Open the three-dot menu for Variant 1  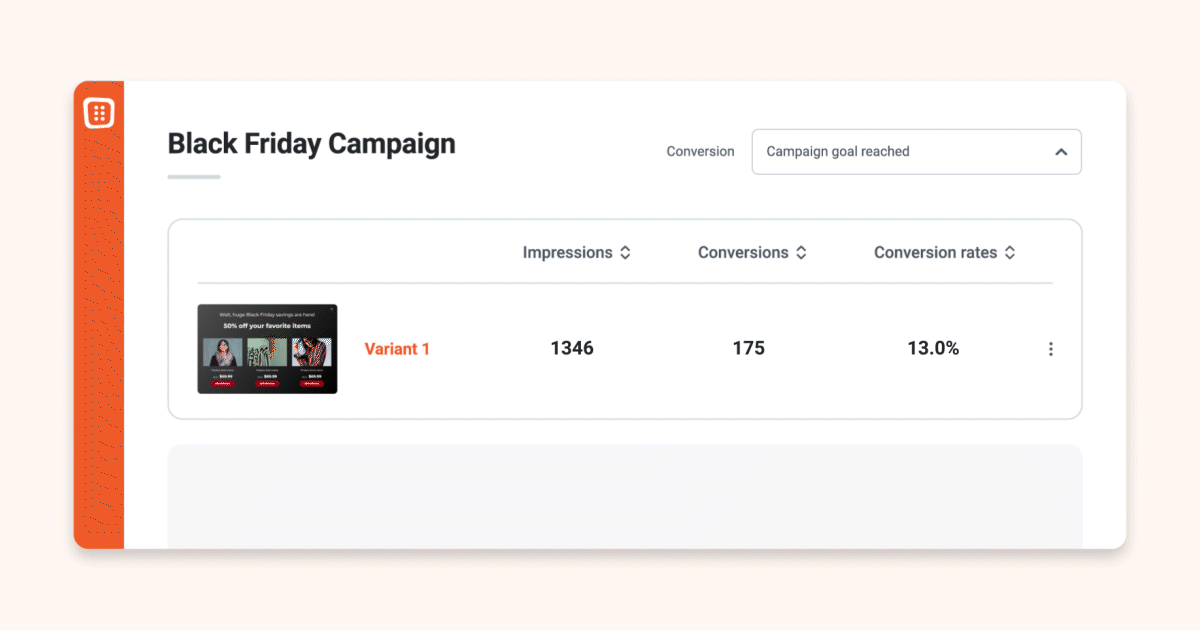[x=1050, y=349]
